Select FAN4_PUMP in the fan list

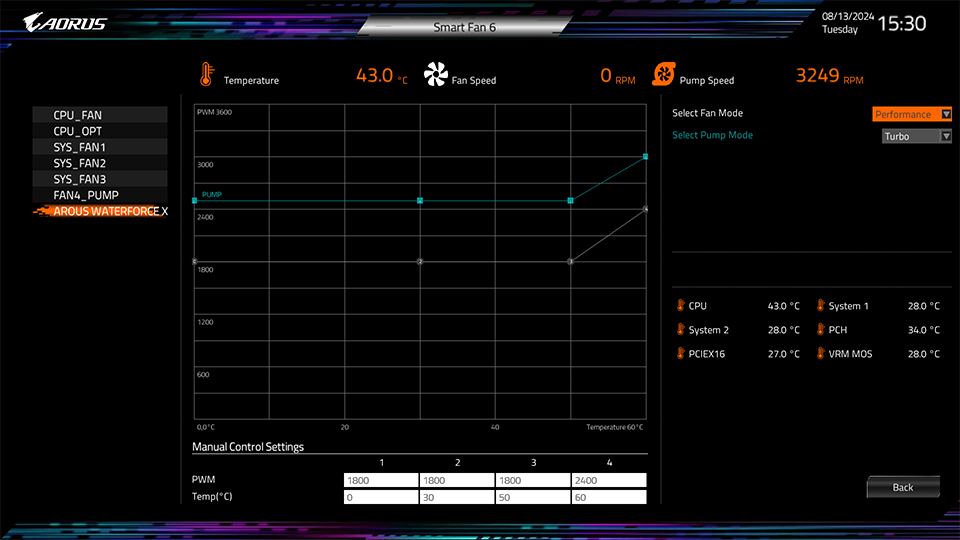[x=100, y=195]
